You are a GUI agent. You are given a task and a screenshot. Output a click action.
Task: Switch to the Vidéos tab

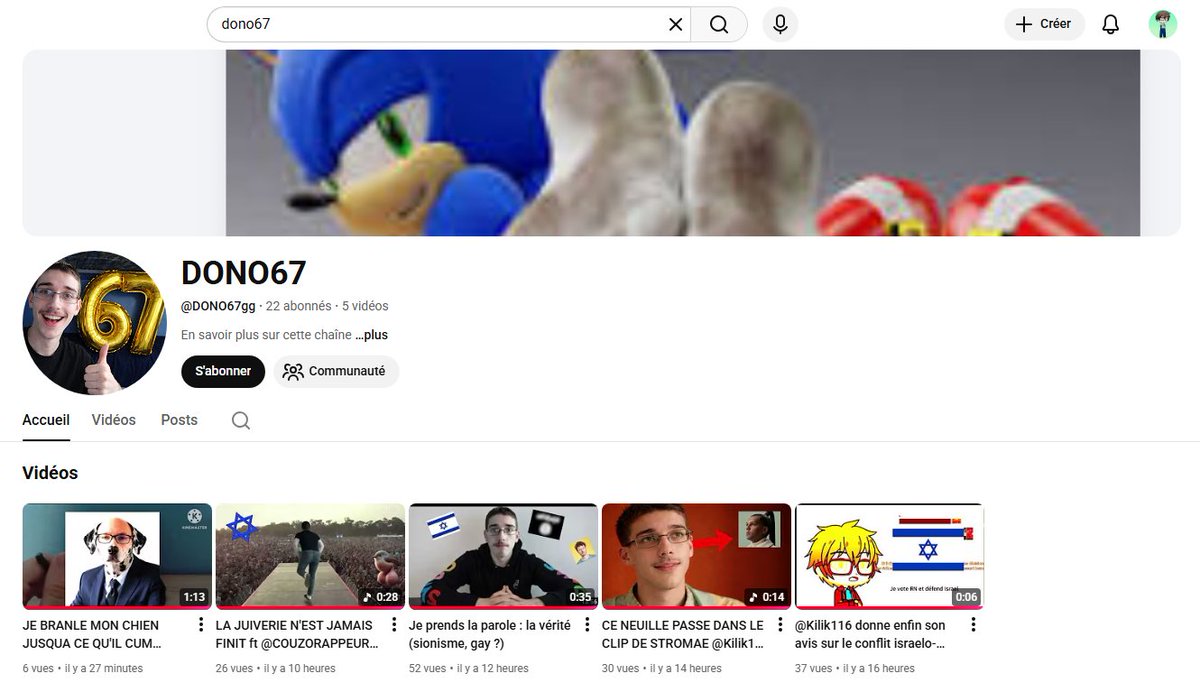pos(113,420)
